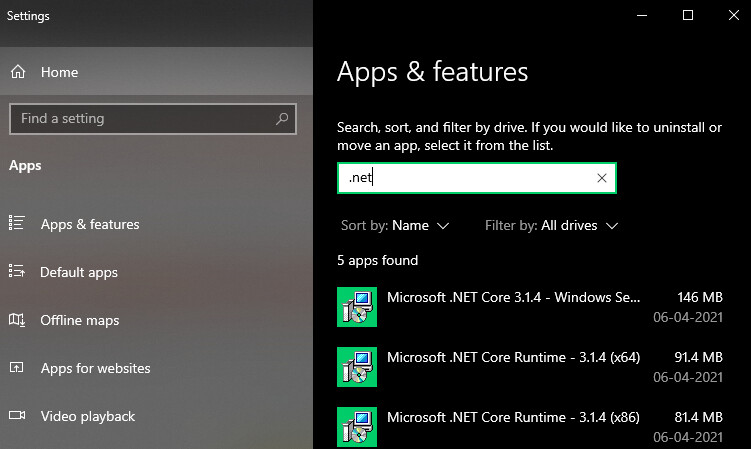Click the magnifier icon in Find a setting

click(282, 118)
